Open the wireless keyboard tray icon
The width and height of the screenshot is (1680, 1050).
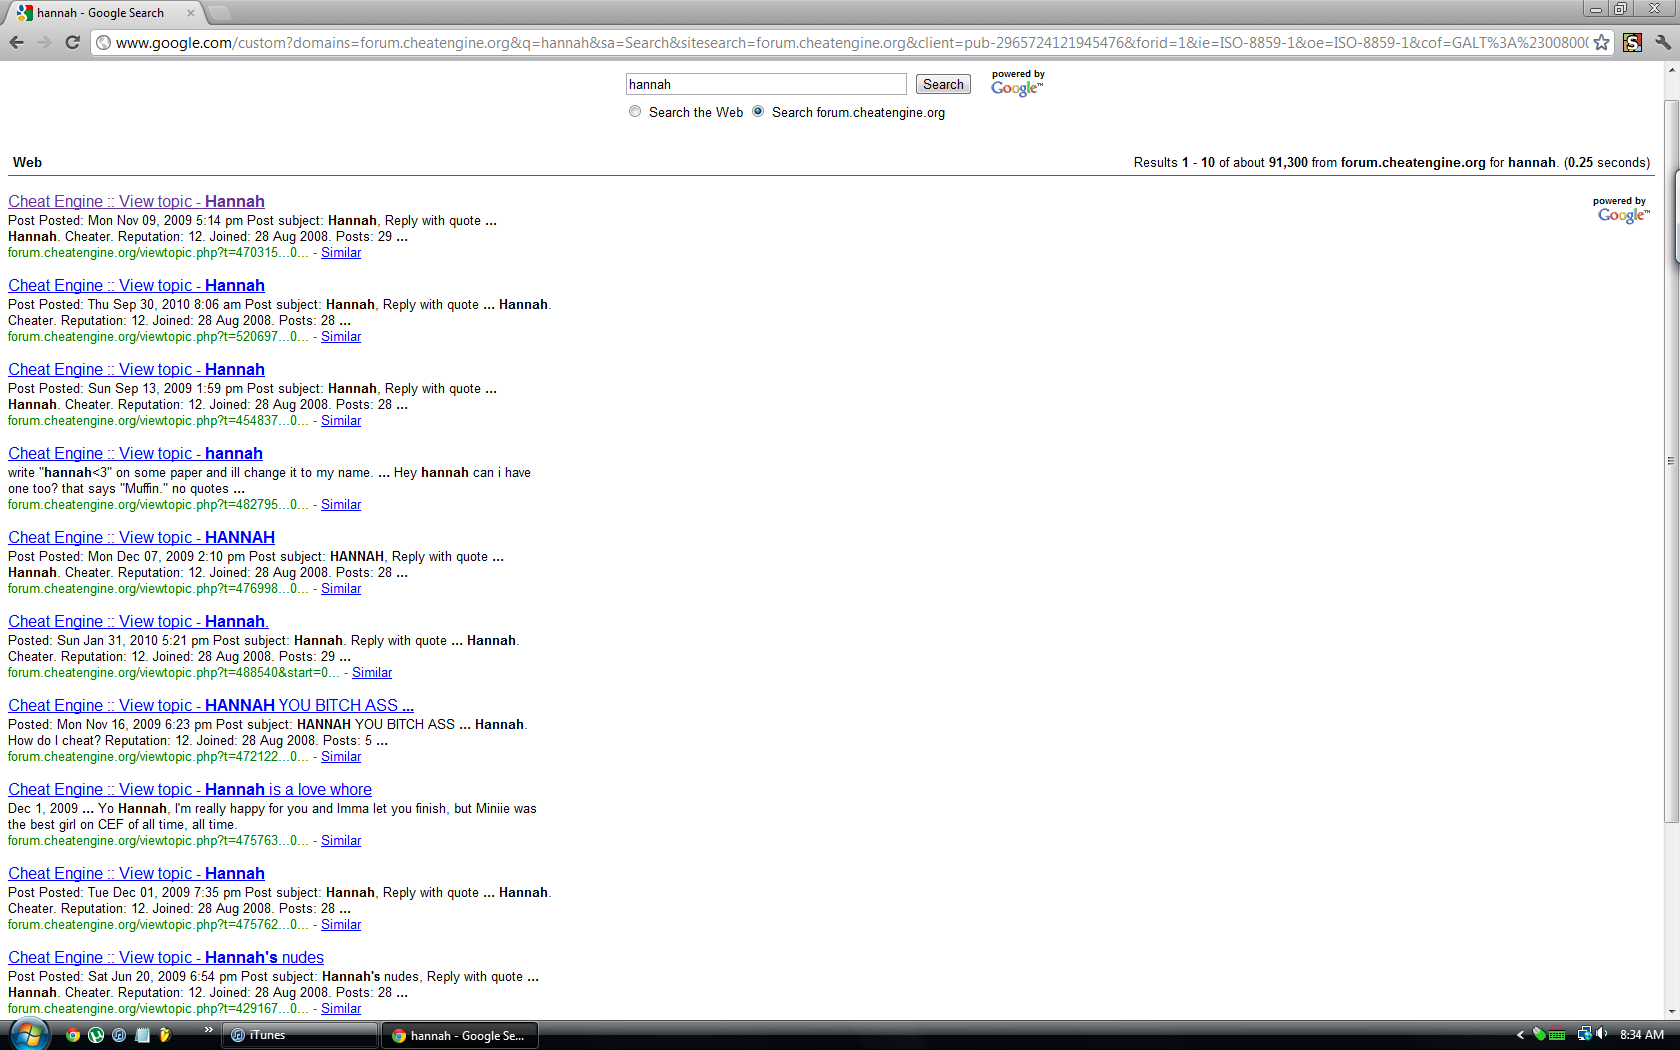pos(1557,1035)
